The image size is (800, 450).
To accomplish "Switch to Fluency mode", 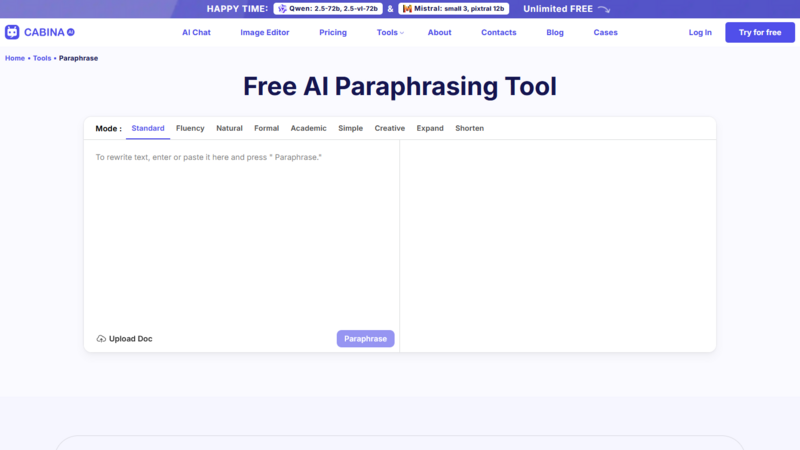I will point(190,128).
